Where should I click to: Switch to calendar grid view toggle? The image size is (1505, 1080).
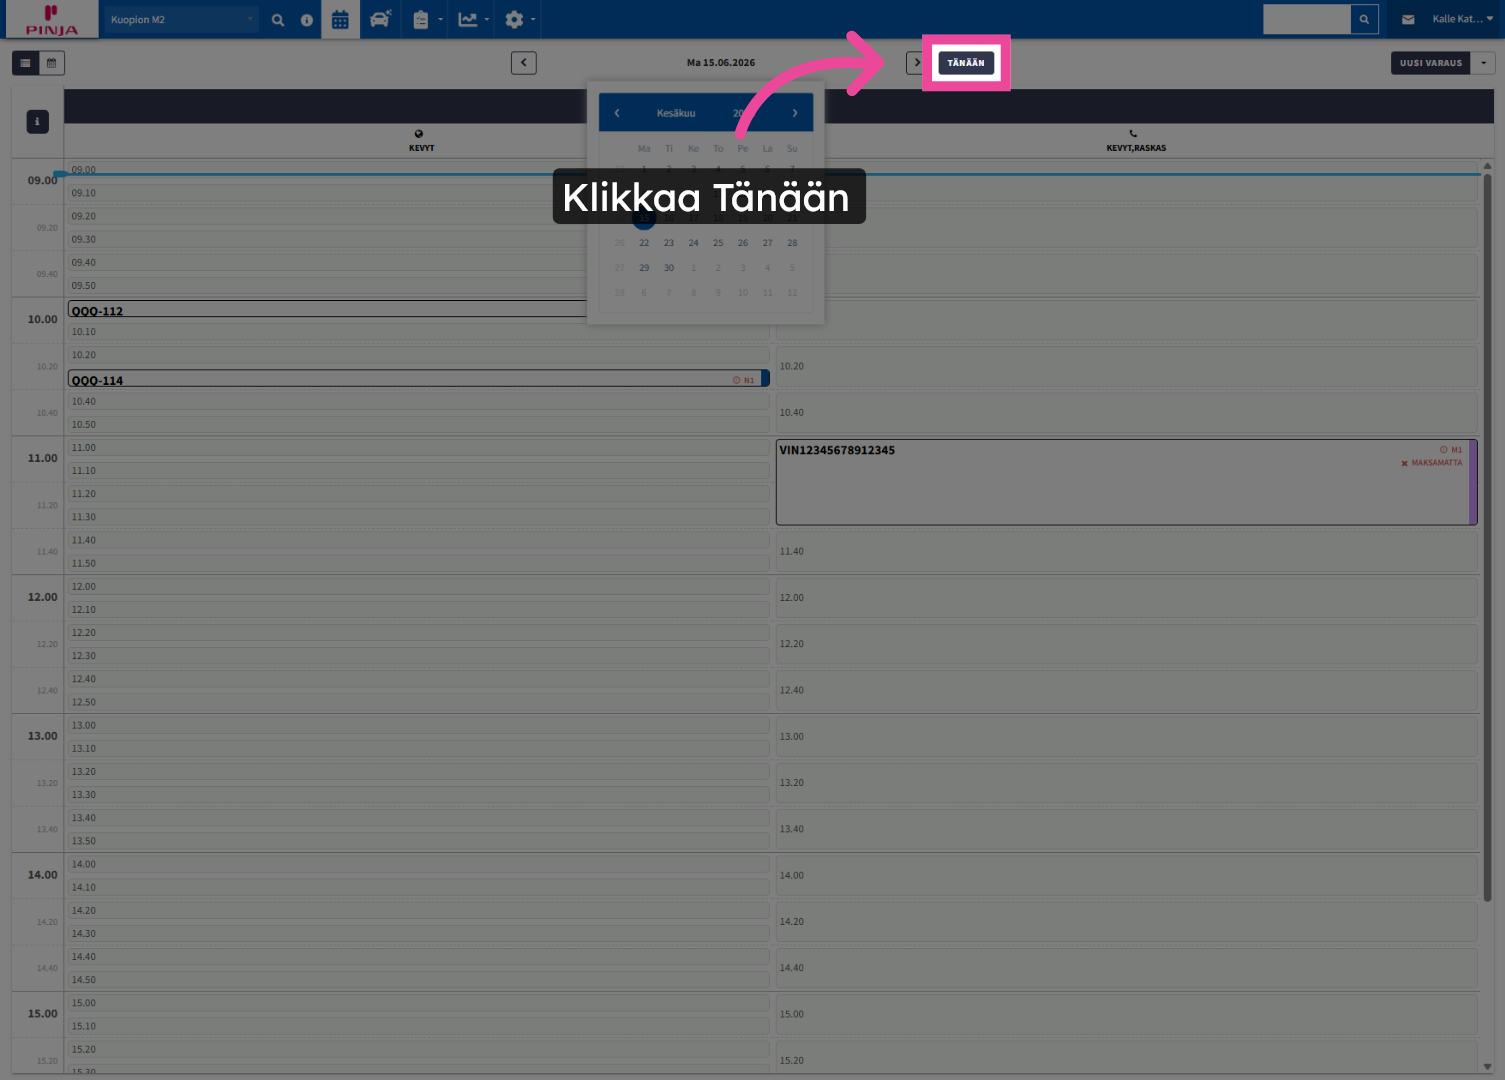click(51, 63)
